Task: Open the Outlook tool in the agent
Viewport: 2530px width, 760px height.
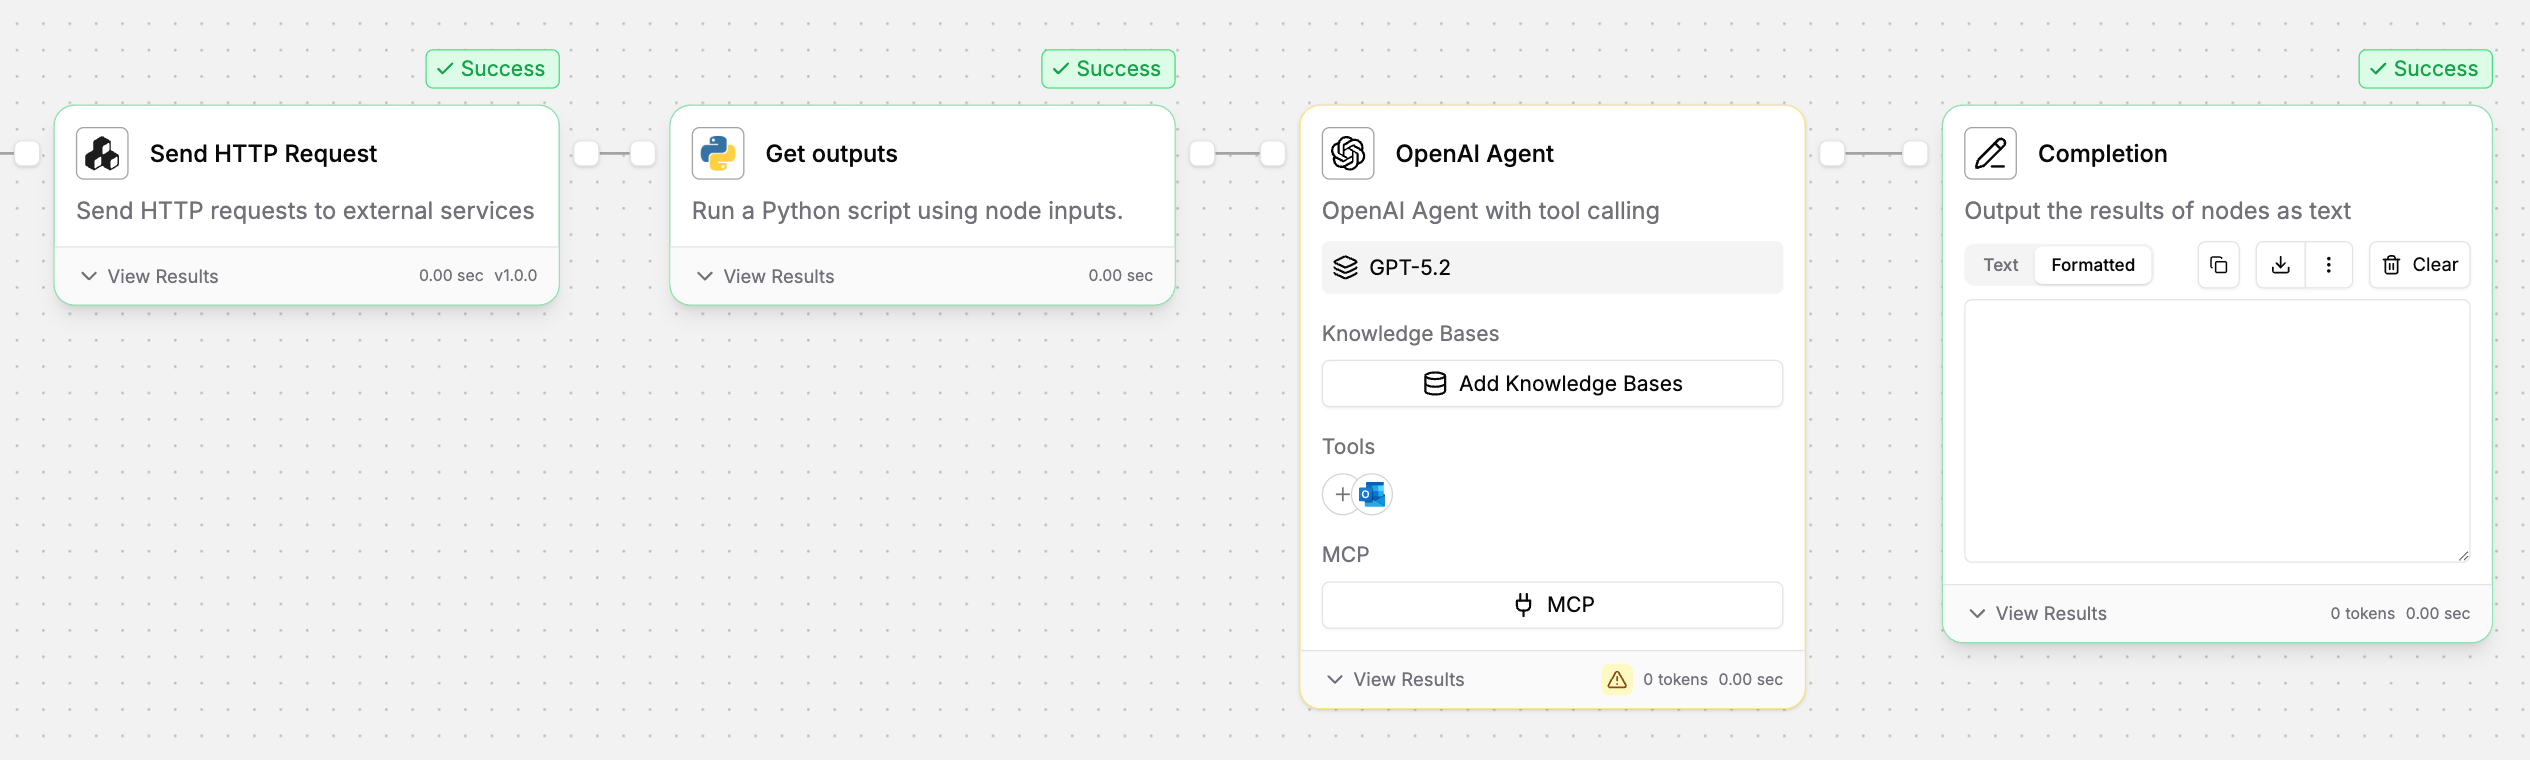Action: coord(1373,494)
